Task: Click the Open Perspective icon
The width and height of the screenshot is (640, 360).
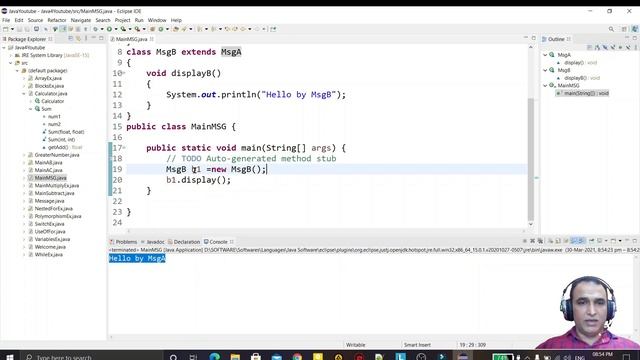Action: [x=624, y=29]
